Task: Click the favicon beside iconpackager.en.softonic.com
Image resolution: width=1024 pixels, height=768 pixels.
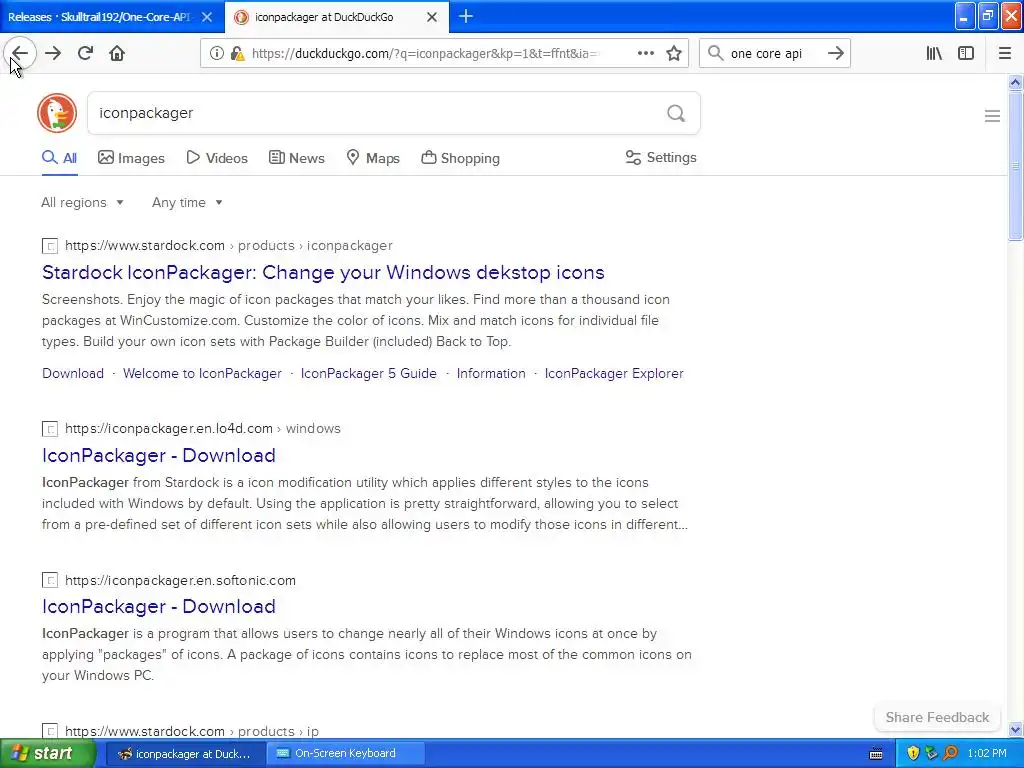Action: [50, 581]
